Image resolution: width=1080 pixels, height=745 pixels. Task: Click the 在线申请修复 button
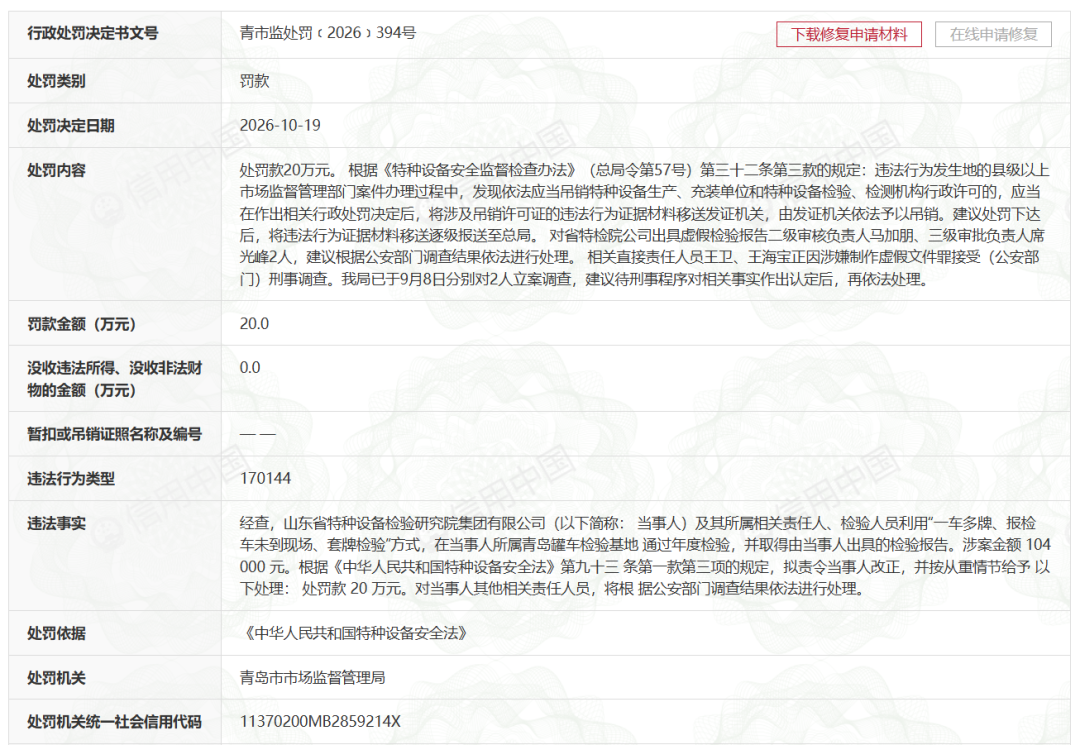[993, 34]
